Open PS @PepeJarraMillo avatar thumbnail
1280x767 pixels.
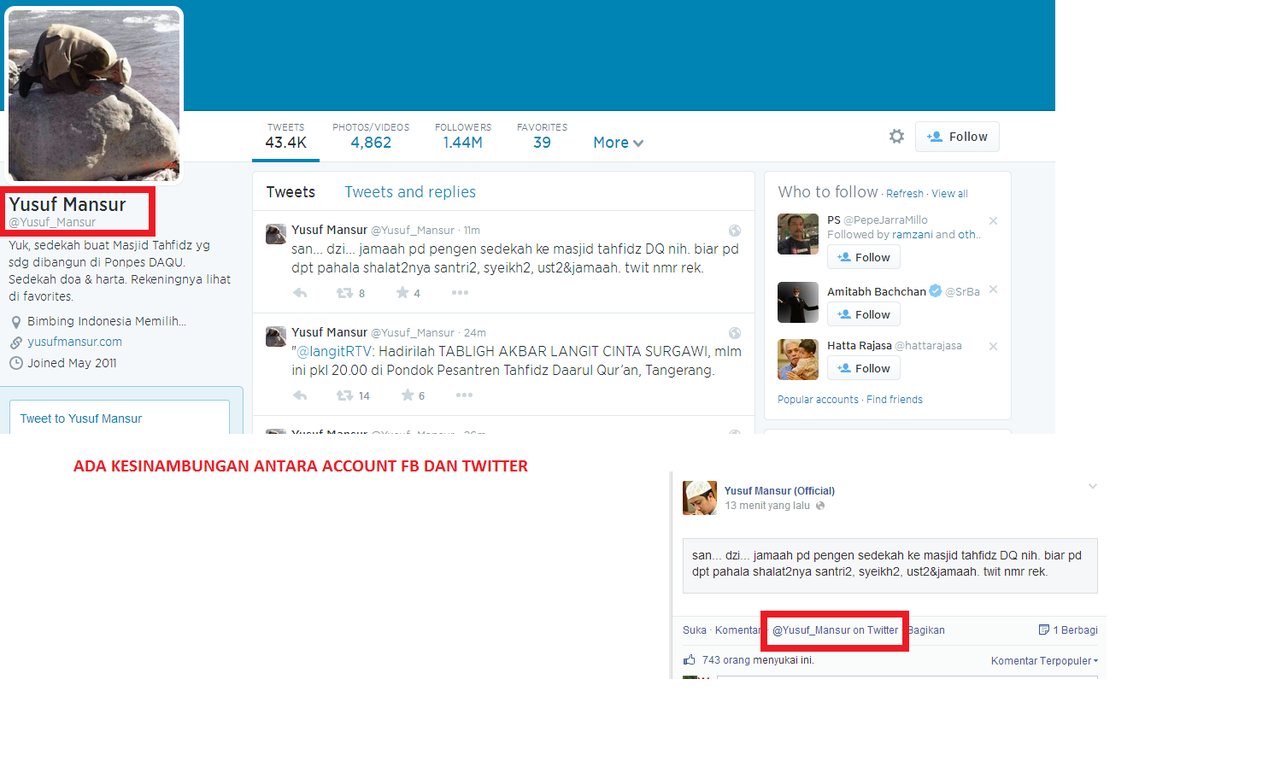click(798, 234)
